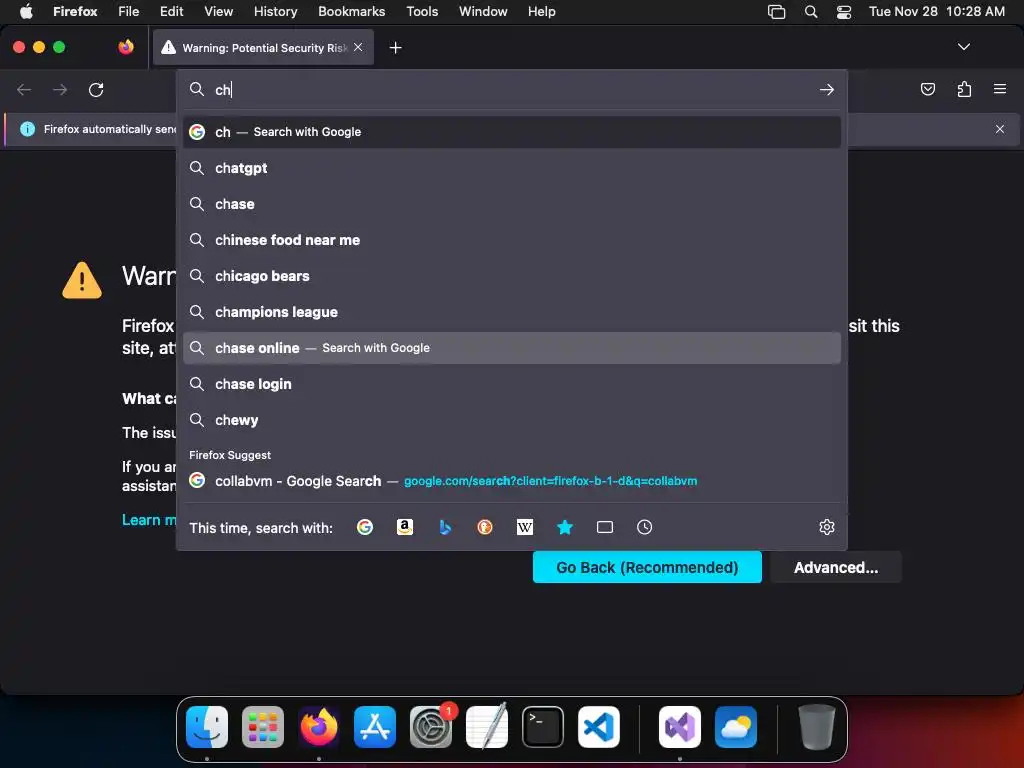Screen dimensions: 1024x768
Task: Search this time with DuckDuckGo
Action: [485, 527]
